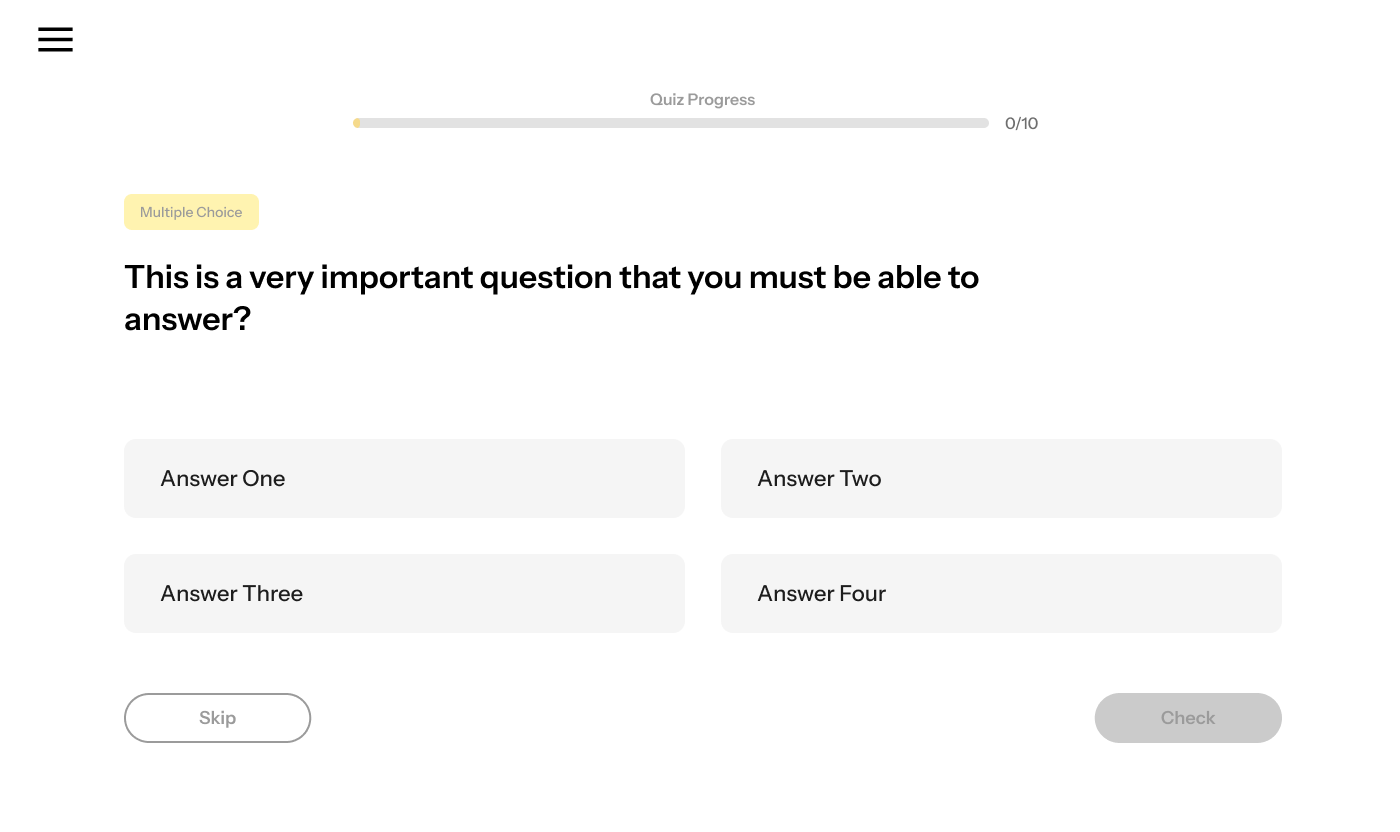Click the 0/10 progress counter
The height and width of the screenshot is (832, 1400).
(x=1021, y=123)
